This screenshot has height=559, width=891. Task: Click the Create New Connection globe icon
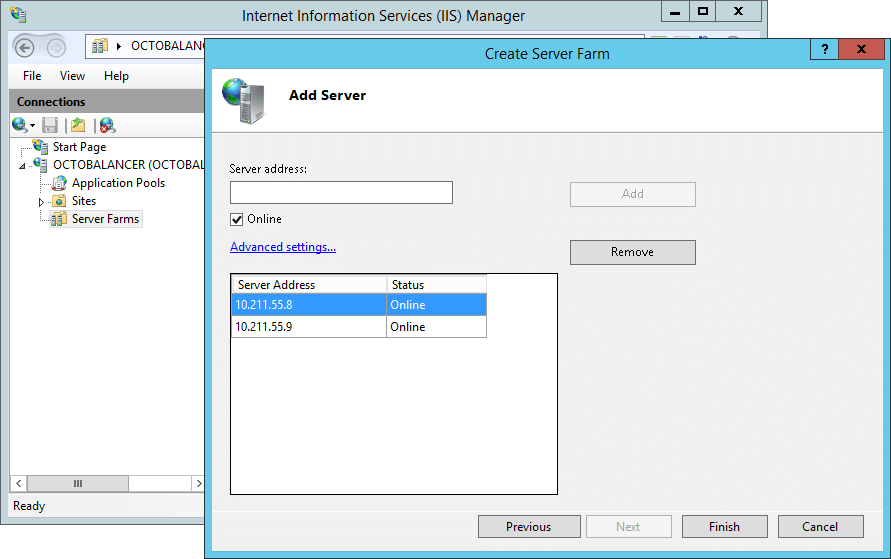pyautogui.click(x=19, y=125)
